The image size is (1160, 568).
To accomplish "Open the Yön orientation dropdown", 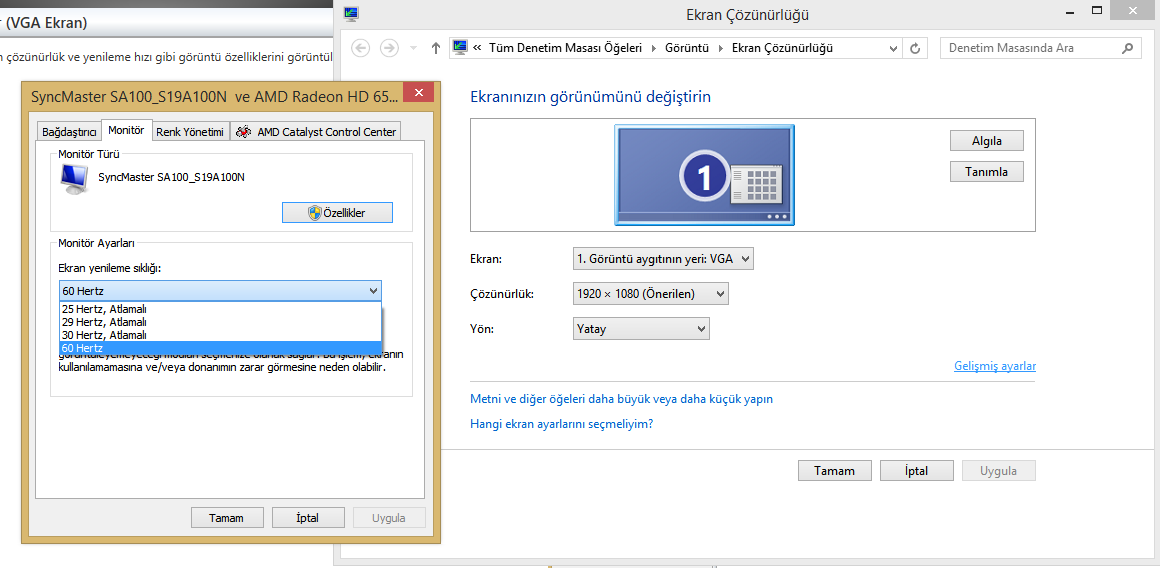I will tap(641, 328).
